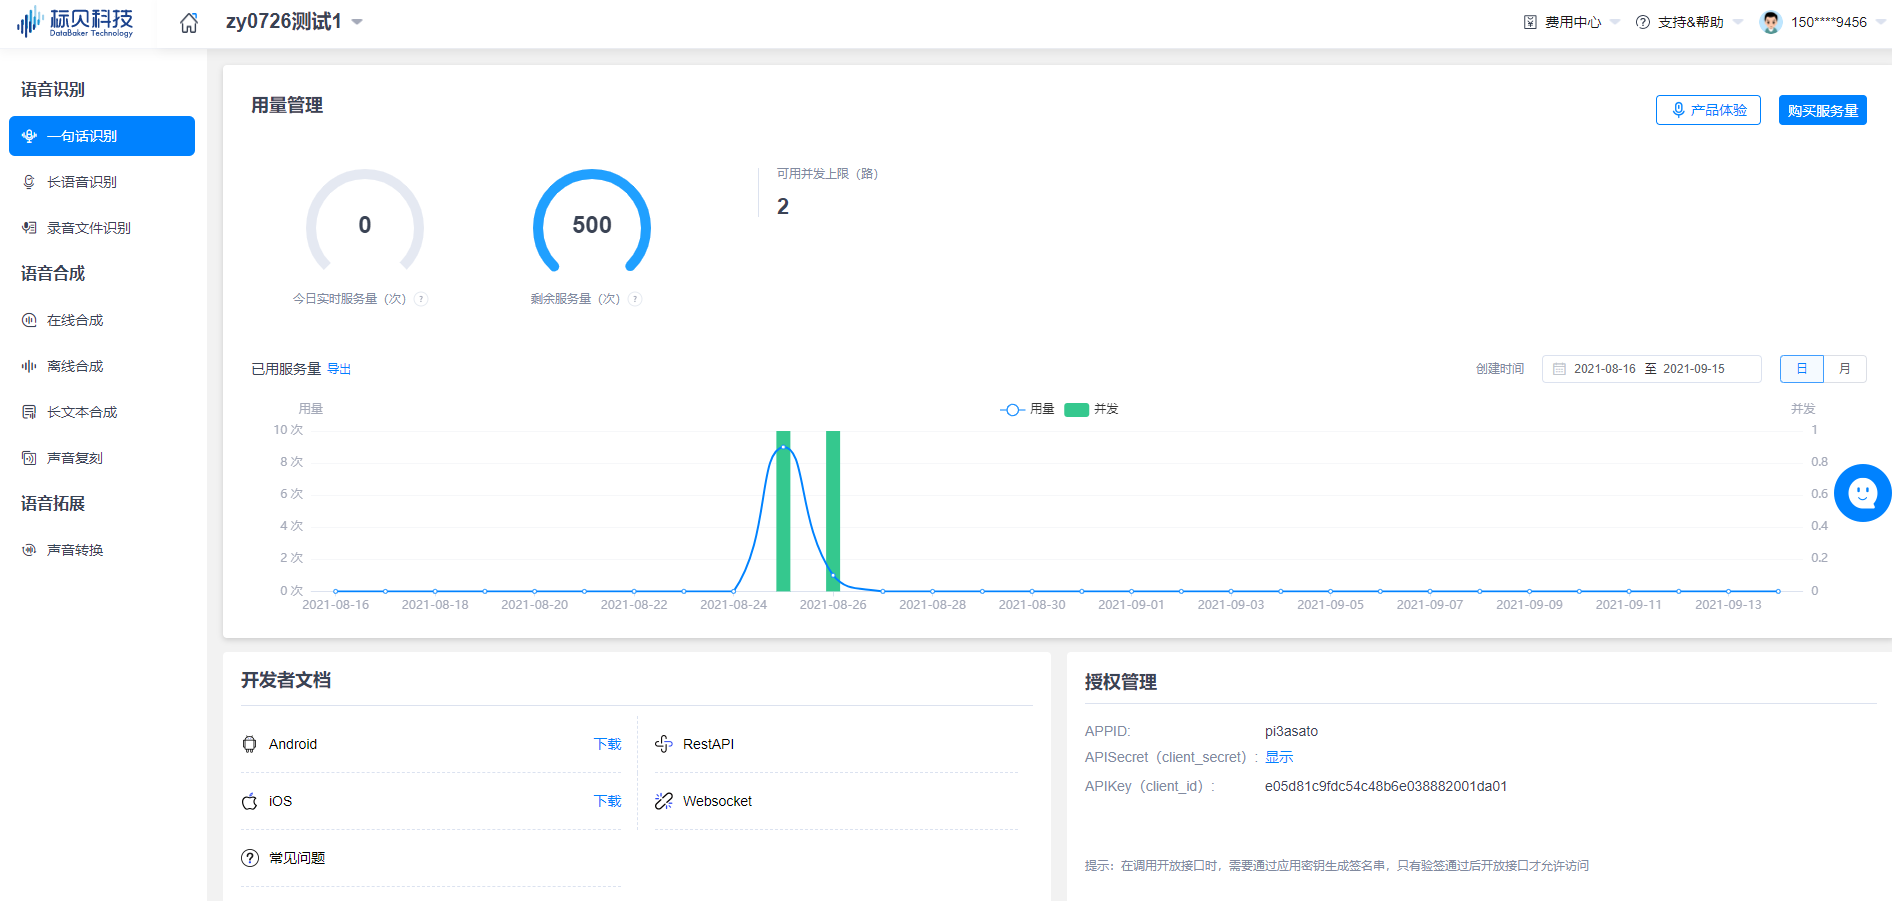This screenshot has width=1892, height=901.
Task: Click the green bar at 2021-08-25
Action: (x=783, y=511)
